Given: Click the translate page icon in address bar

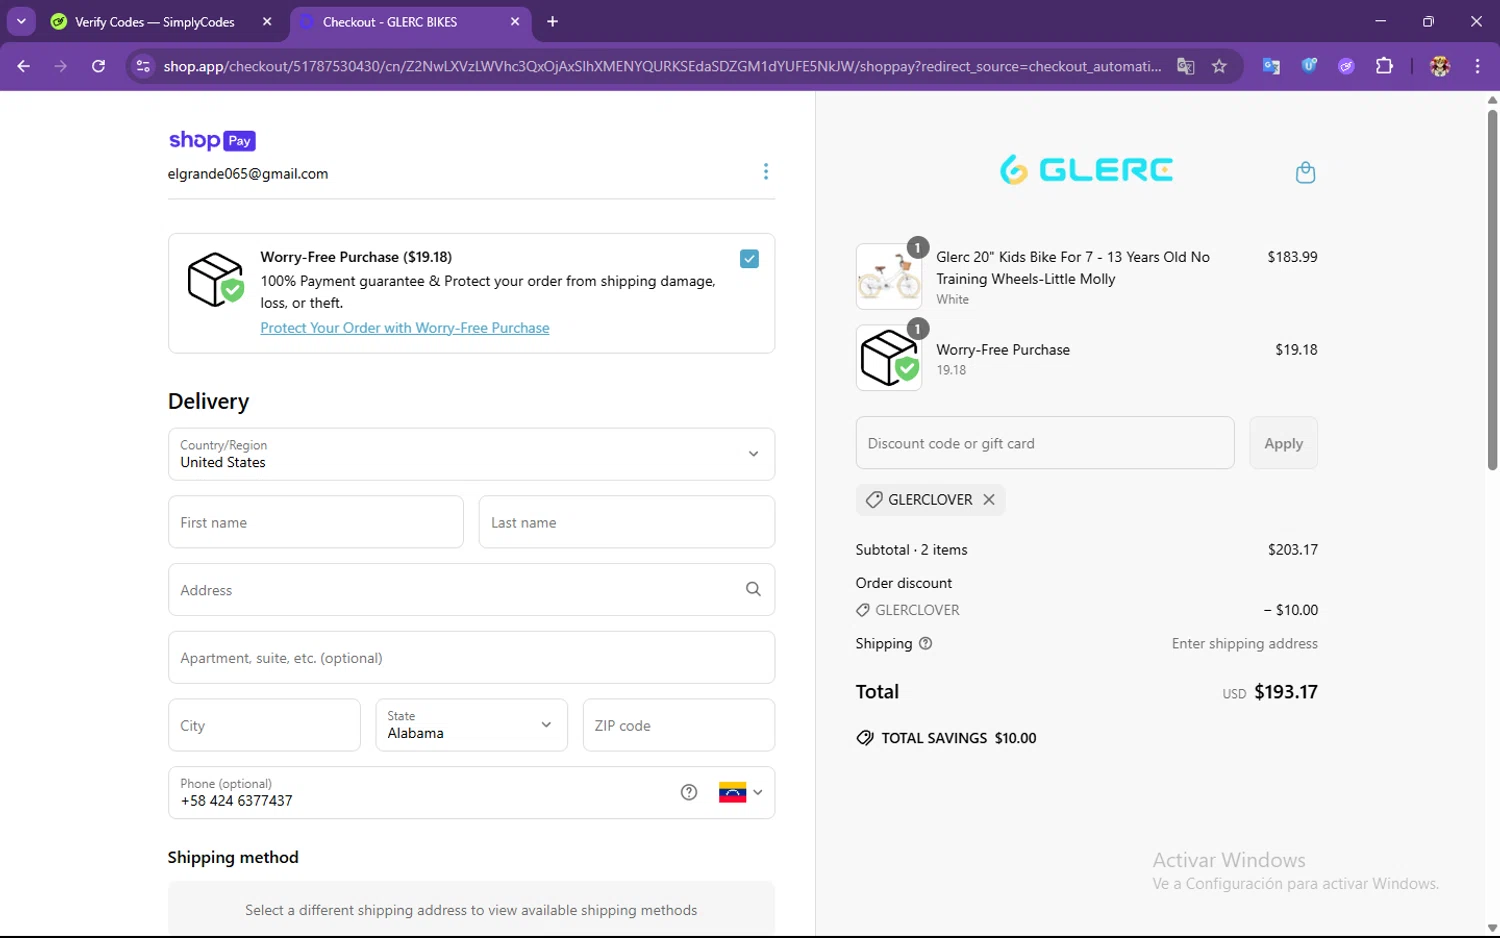Looking at the screenshot, I should click(x=1186, y=66).
